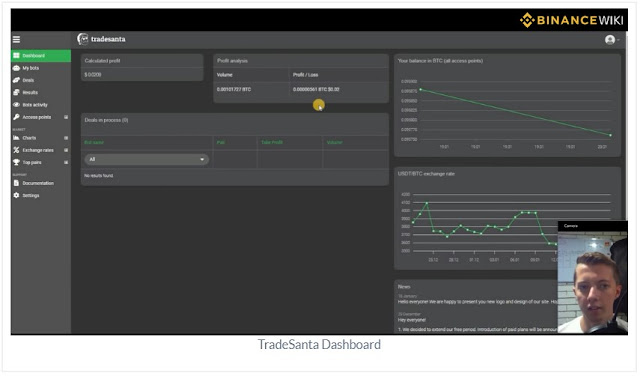The height and width of the screenshot is (376, 640).
Task: Sort deals by the Pair column
Action: point(221,142)
